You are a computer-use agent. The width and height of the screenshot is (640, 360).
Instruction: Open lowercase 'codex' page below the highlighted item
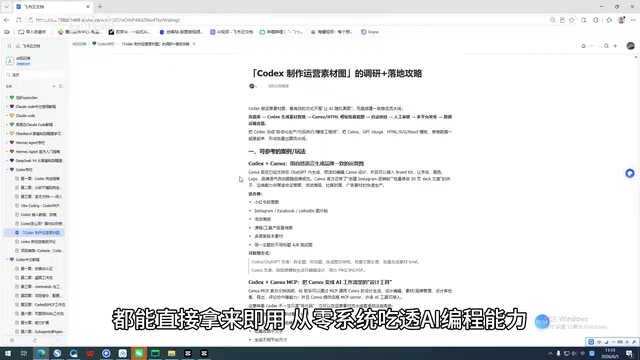pos(38,242)
